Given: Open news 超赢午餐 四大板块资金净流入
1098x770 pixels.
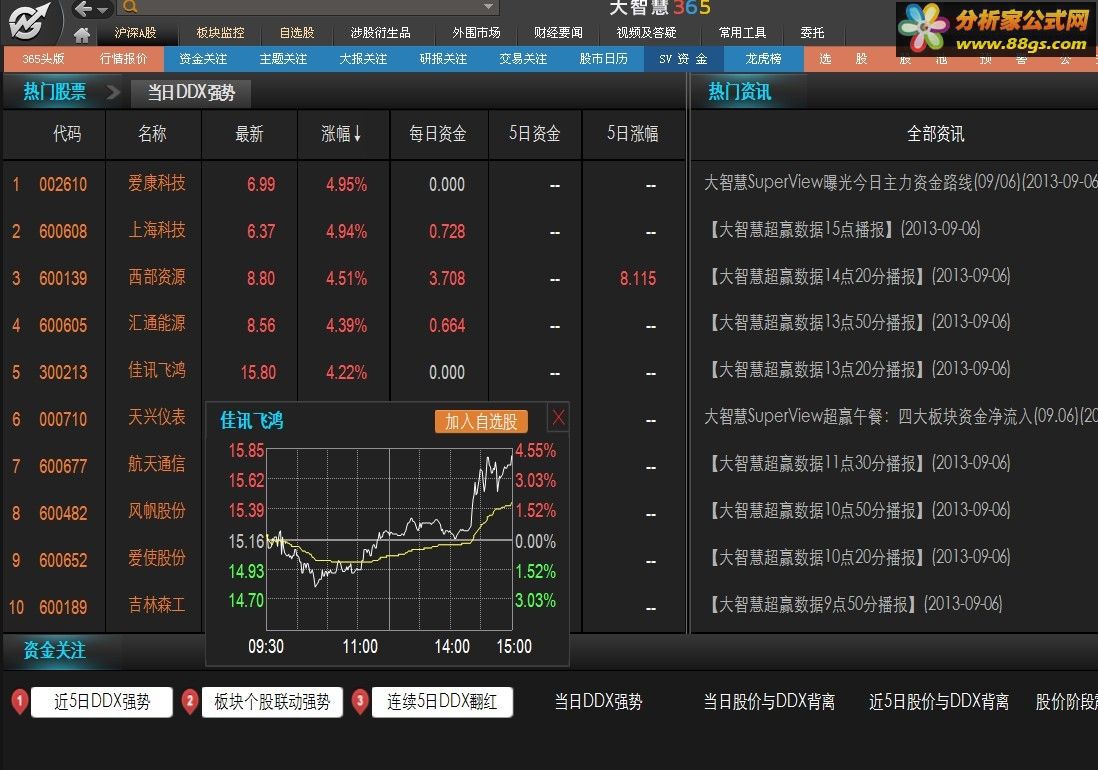Looking at the screenshot, I should (x=901, y=416).
